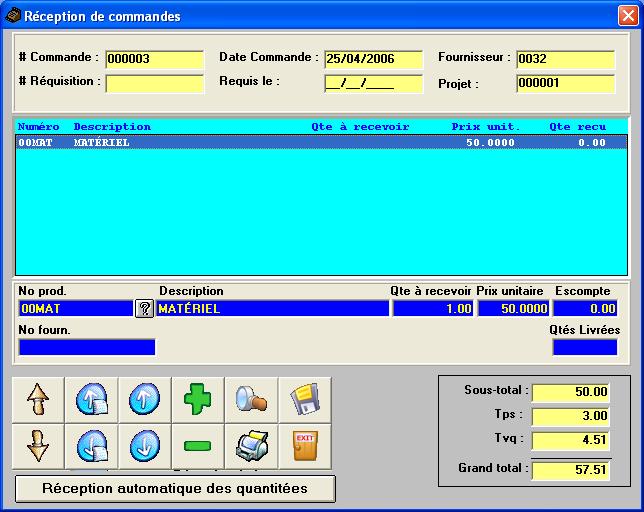
Task: Click the beige up arrow icon
Action: (x=38, y=400)
